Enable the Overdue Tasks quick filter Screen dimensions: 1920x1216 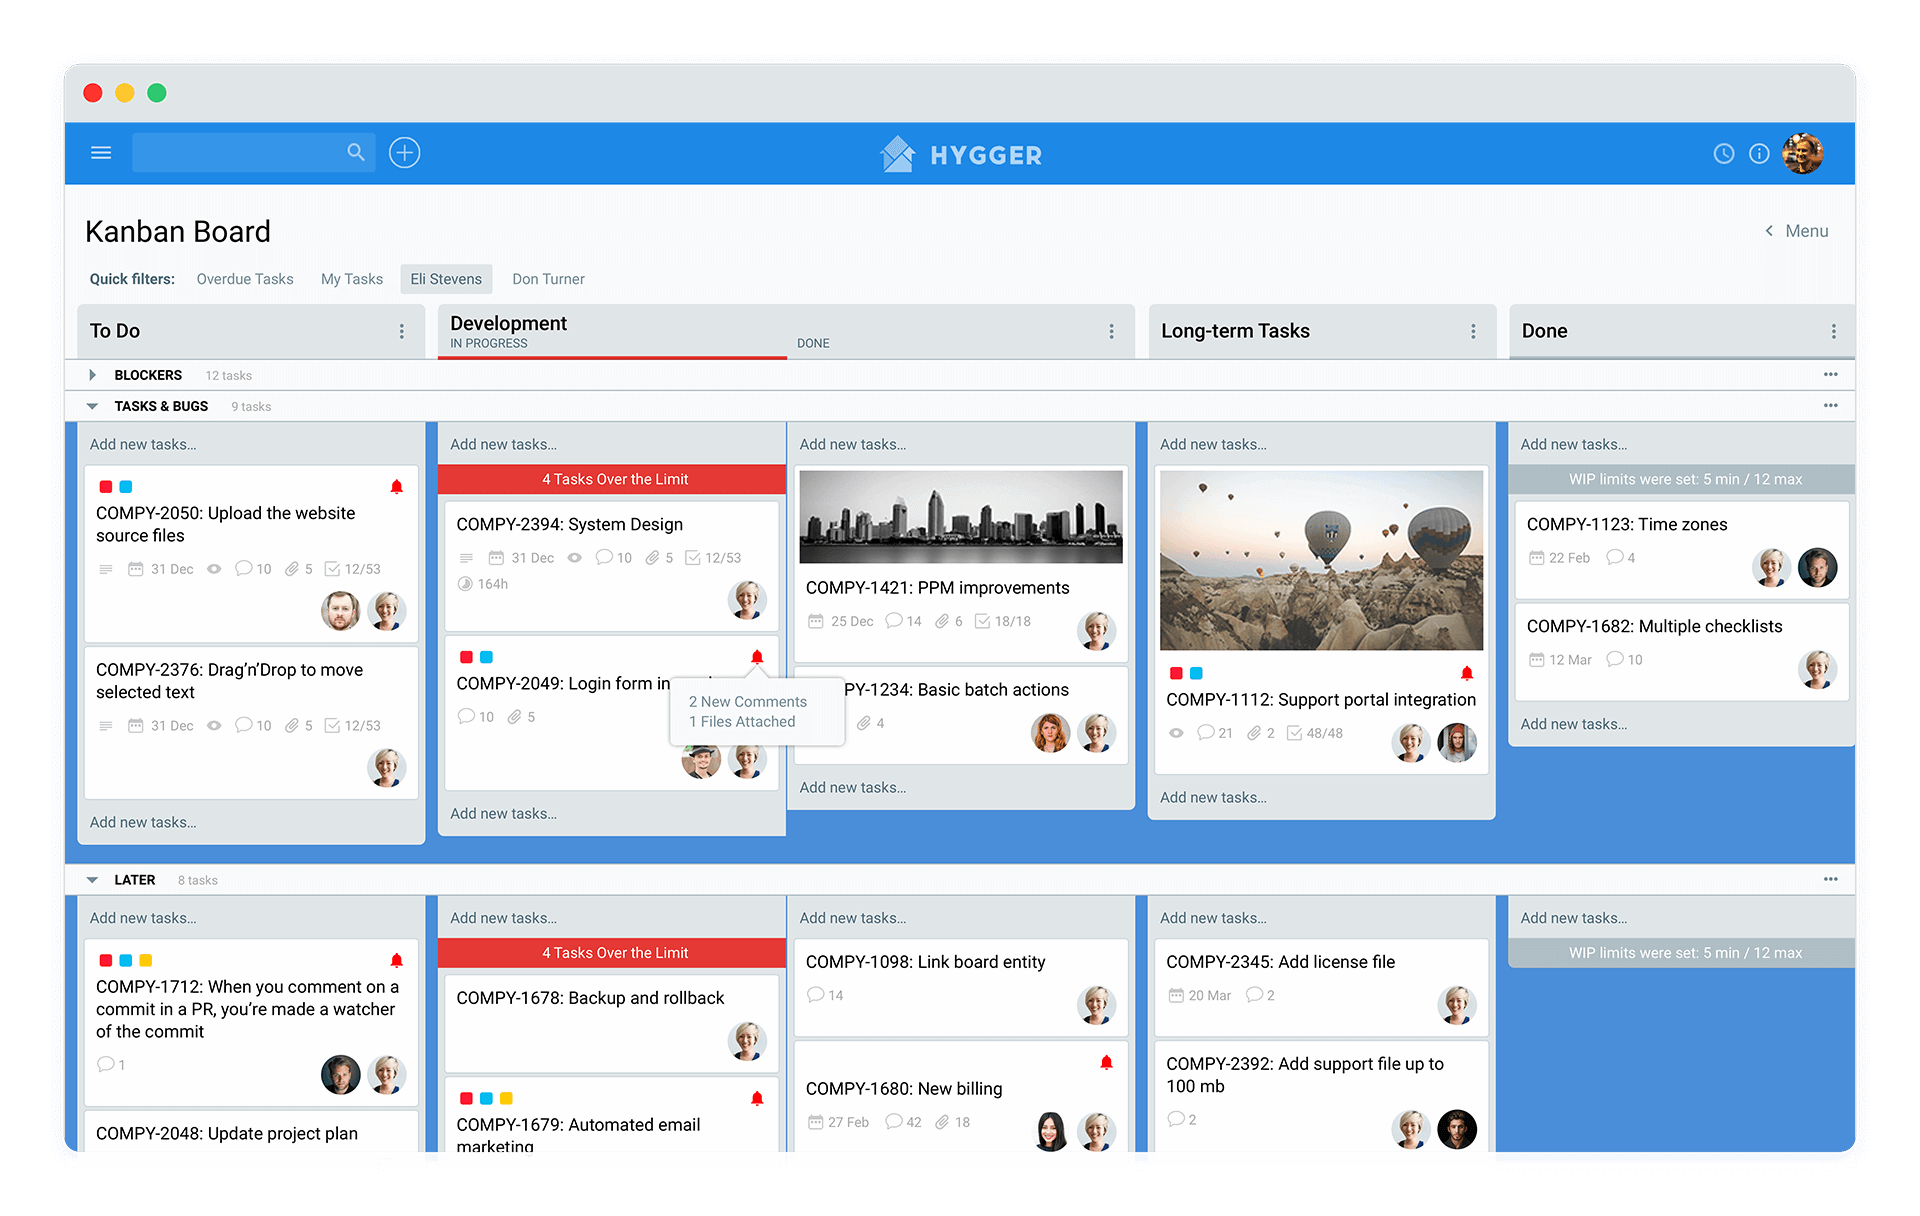245,279
